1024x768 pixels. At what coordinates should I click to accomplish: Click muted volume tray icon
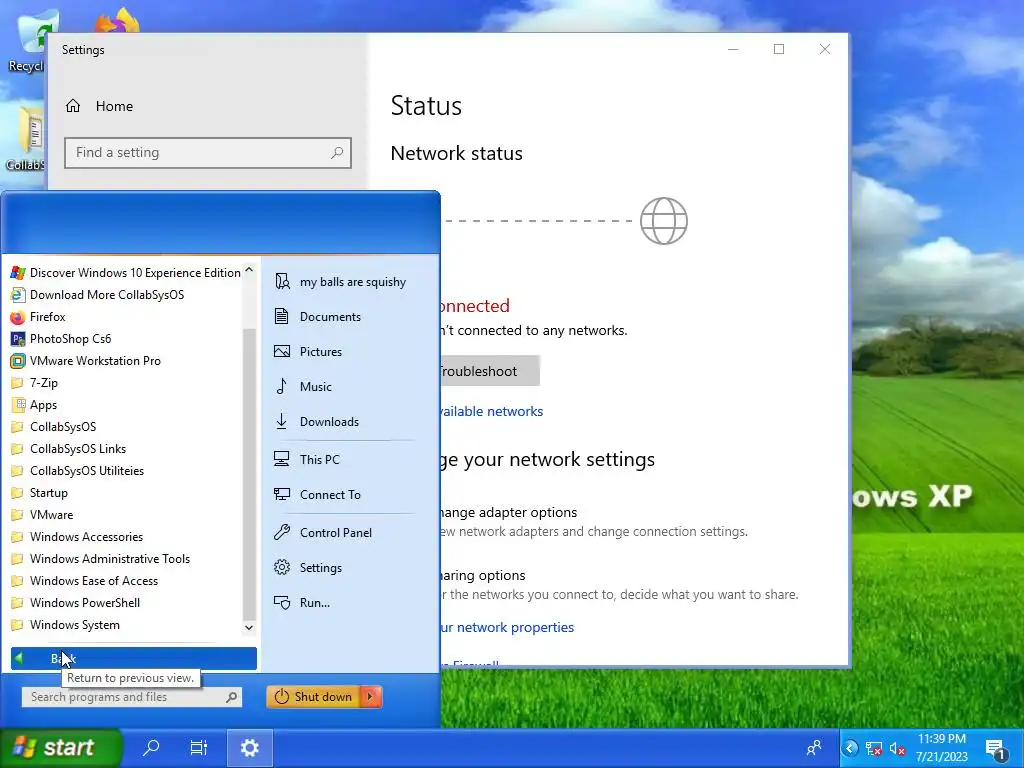click(898, 749)
